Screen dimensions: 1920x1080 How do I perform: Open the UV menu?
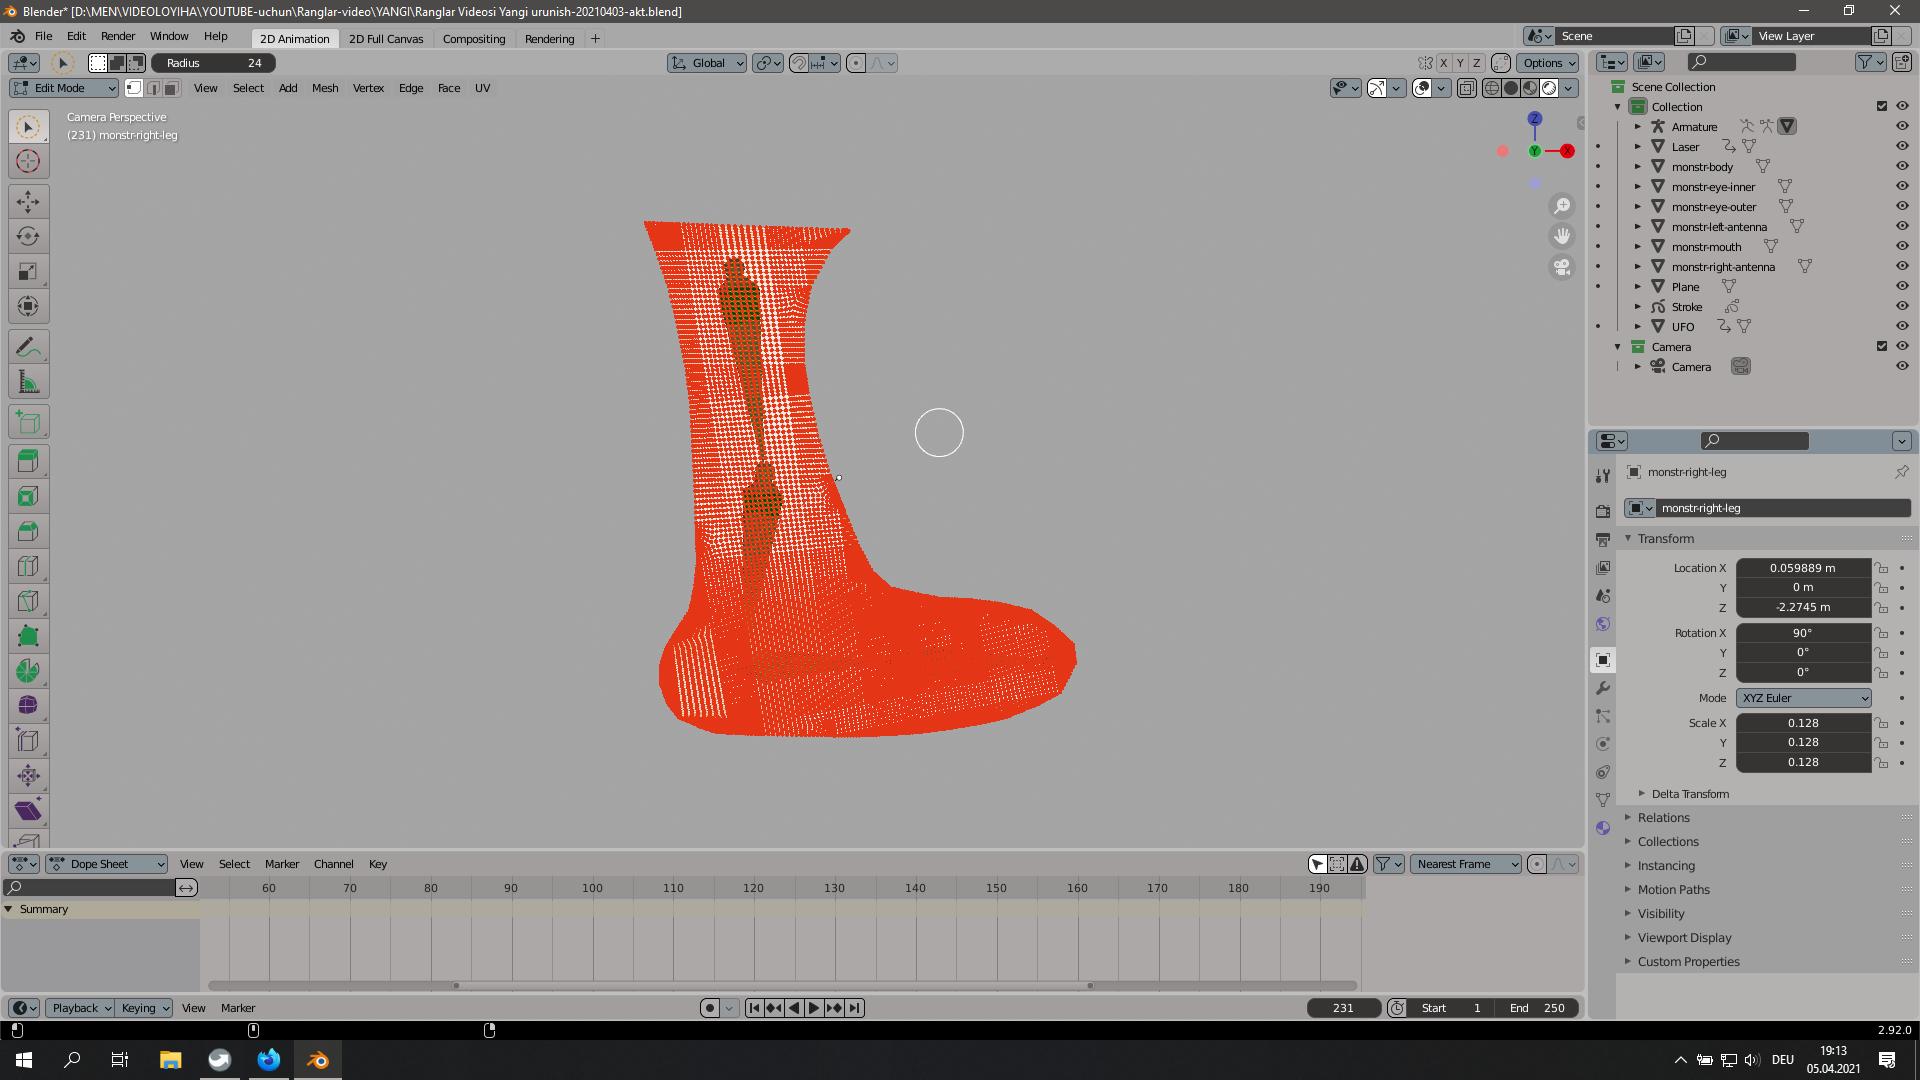click(482, 88)
